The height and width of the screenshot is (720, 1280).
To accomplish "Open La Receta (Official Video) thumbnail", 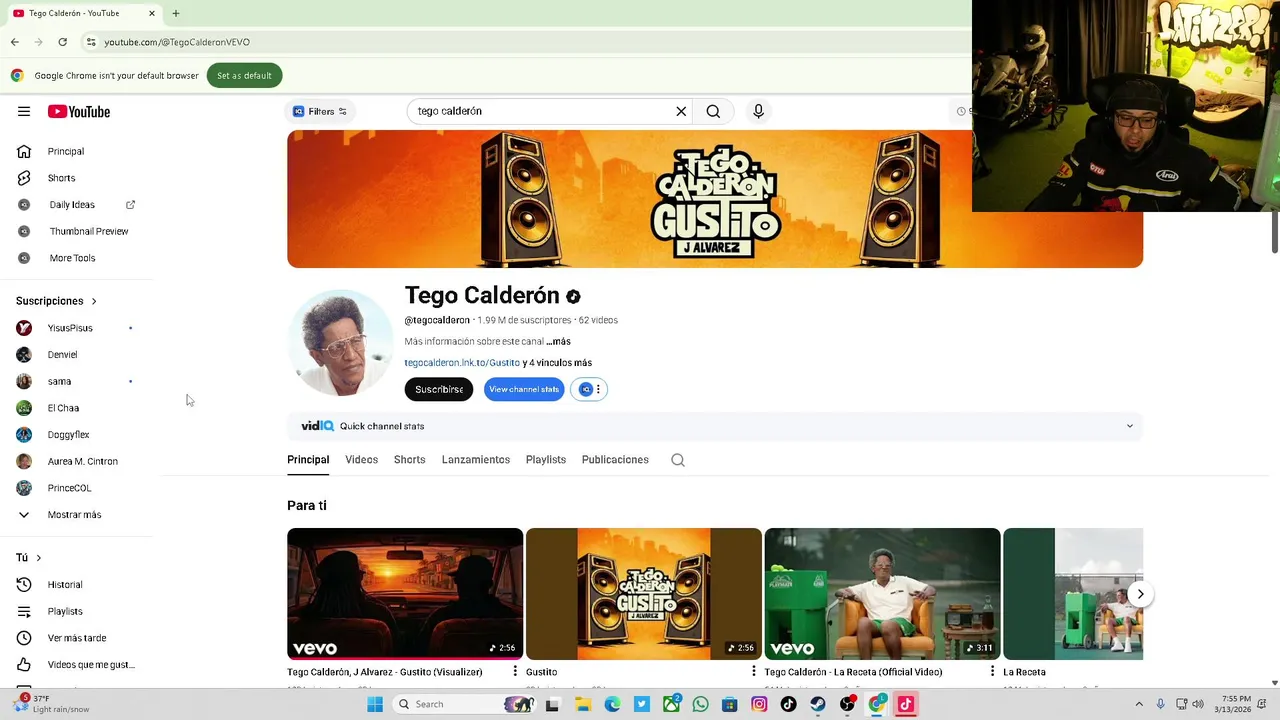I will (882, 594).
